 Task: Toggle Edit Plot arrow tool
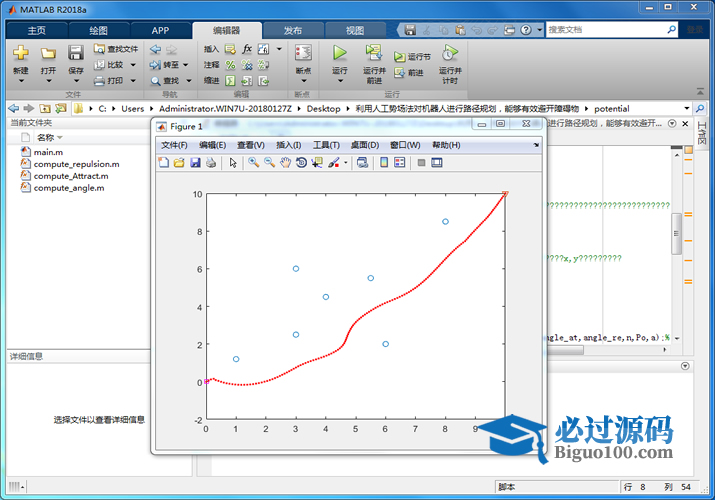pyautogui.click(x=233, y=162)
